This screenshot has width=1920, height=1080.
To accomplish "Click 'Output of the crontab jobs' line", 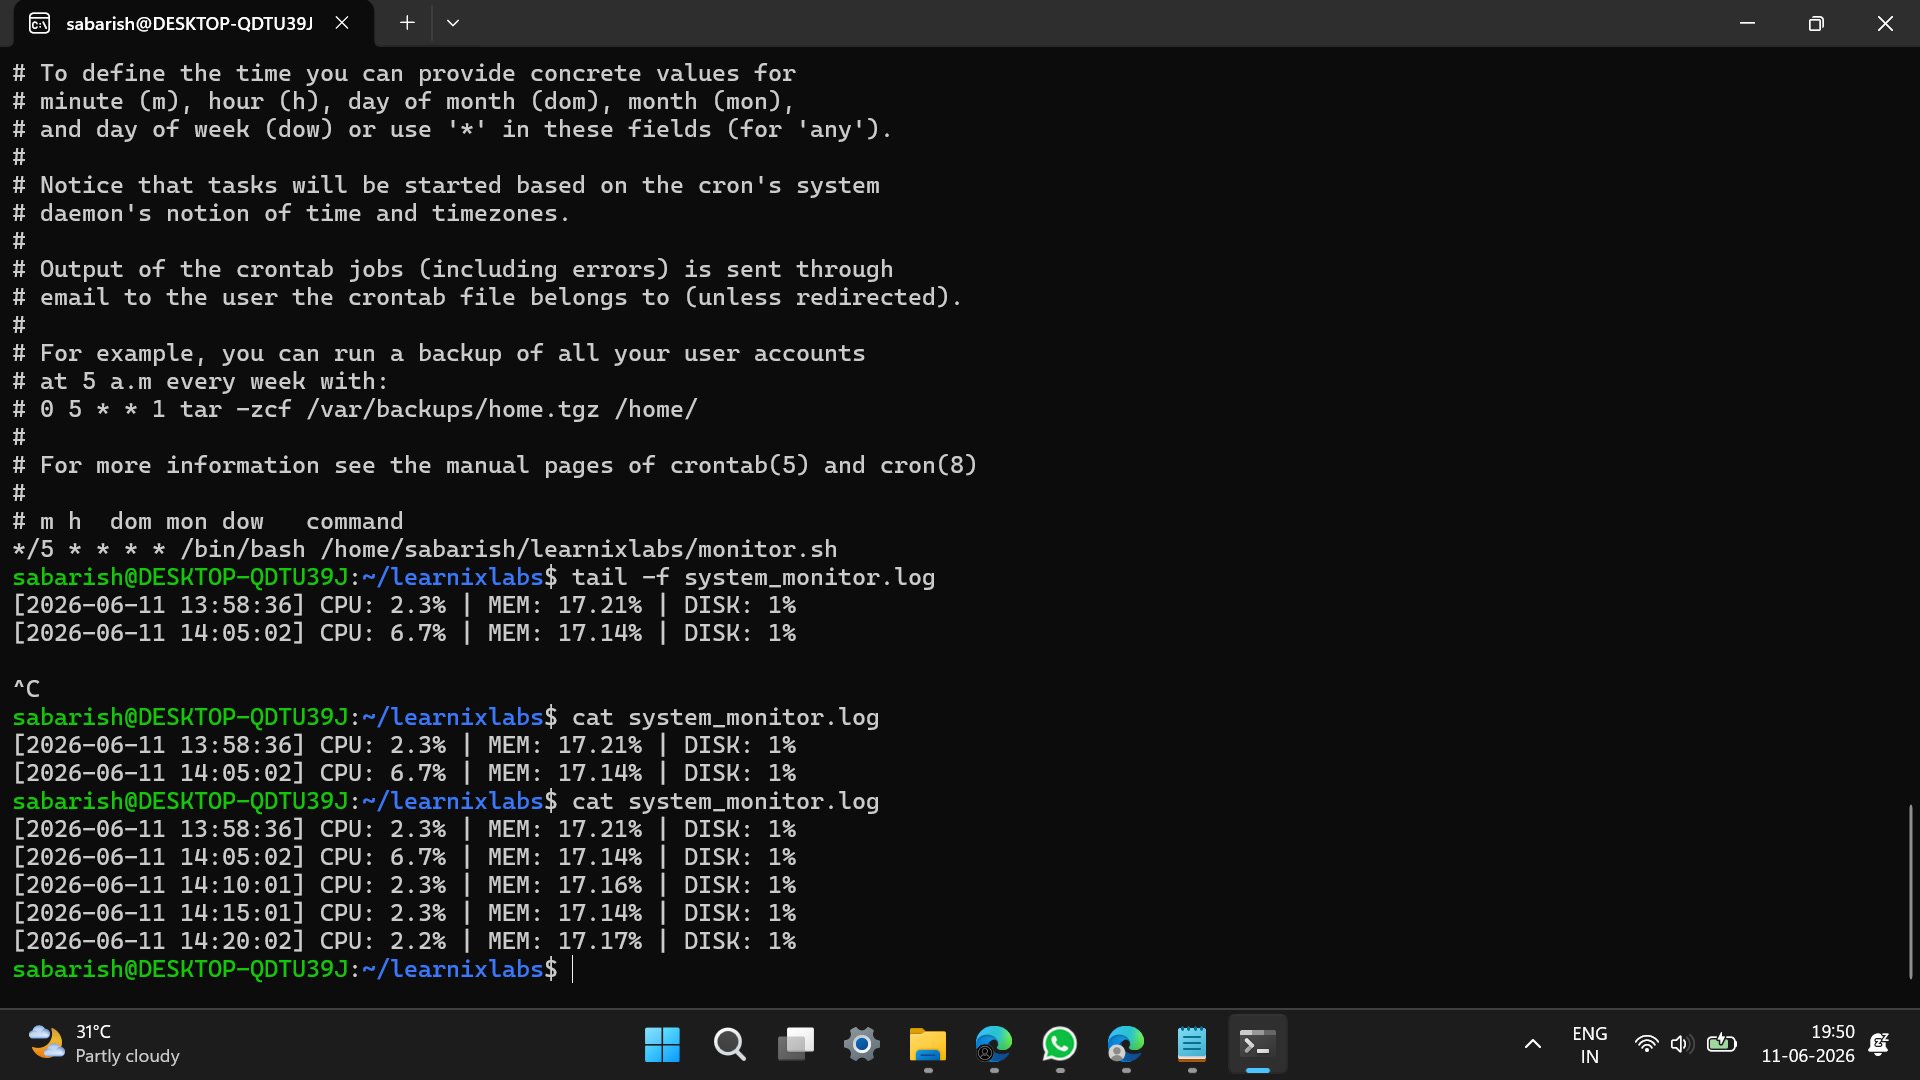I will [453, 269].
